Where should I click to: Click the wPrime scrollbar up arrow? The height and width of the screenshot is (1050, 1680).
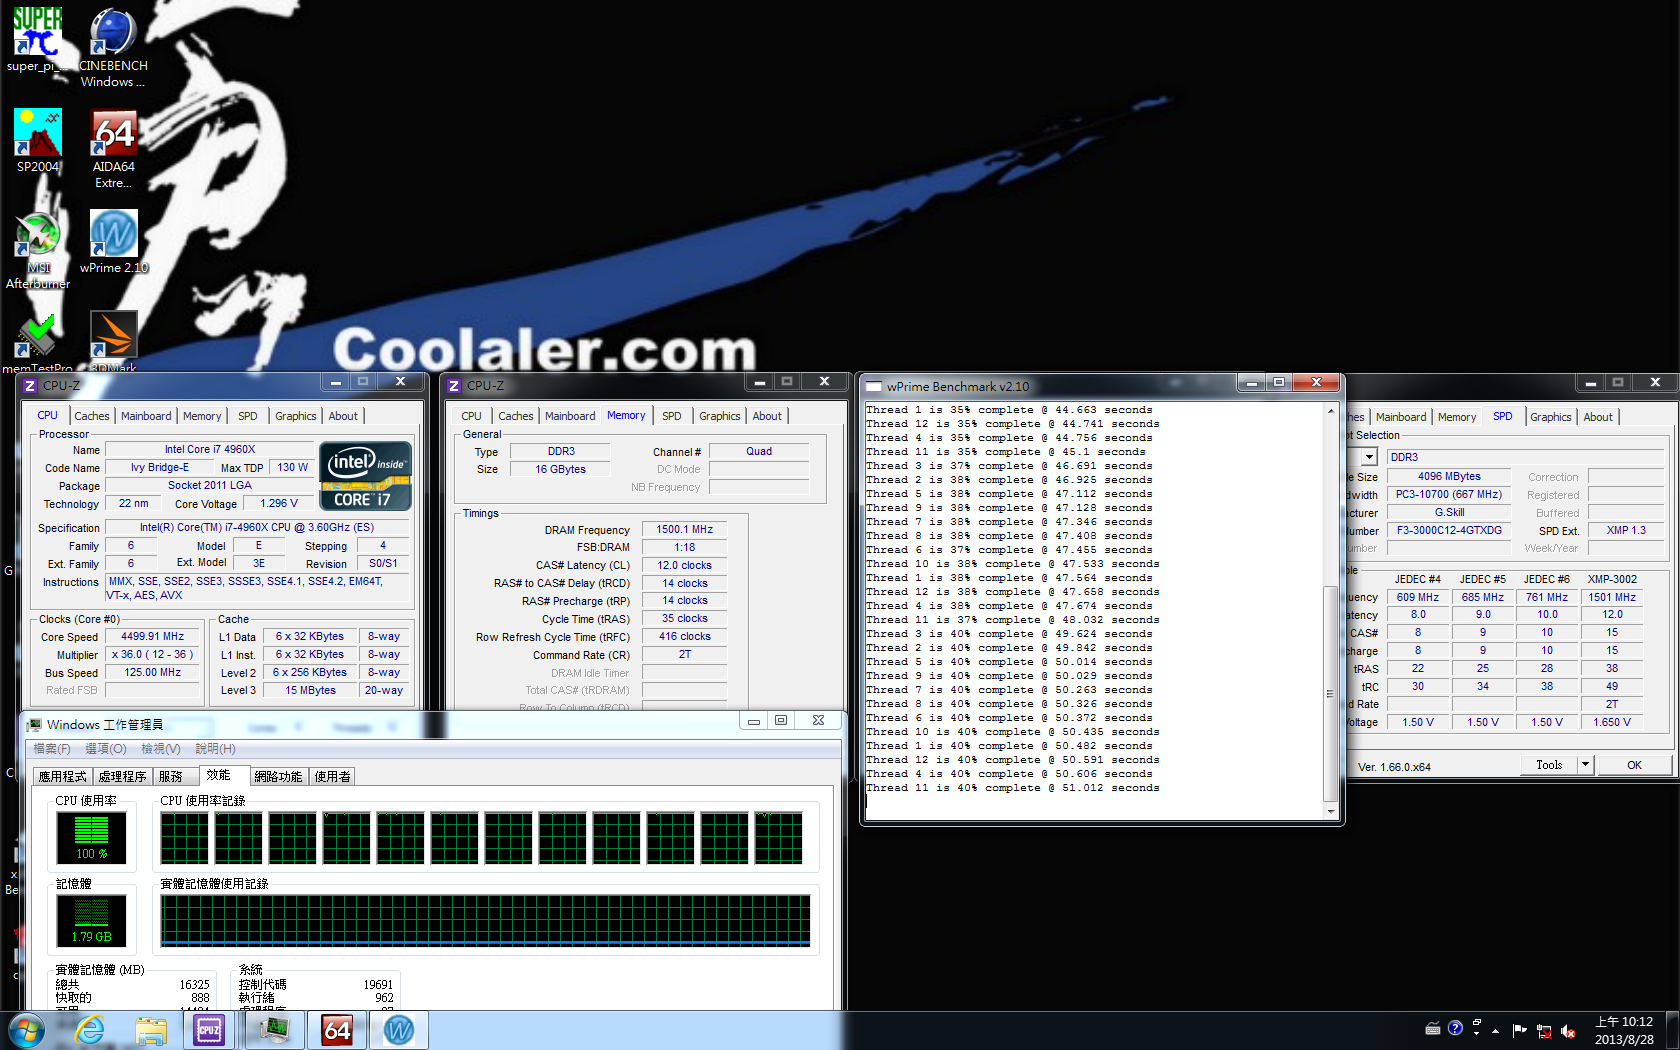coord(1330,411)
